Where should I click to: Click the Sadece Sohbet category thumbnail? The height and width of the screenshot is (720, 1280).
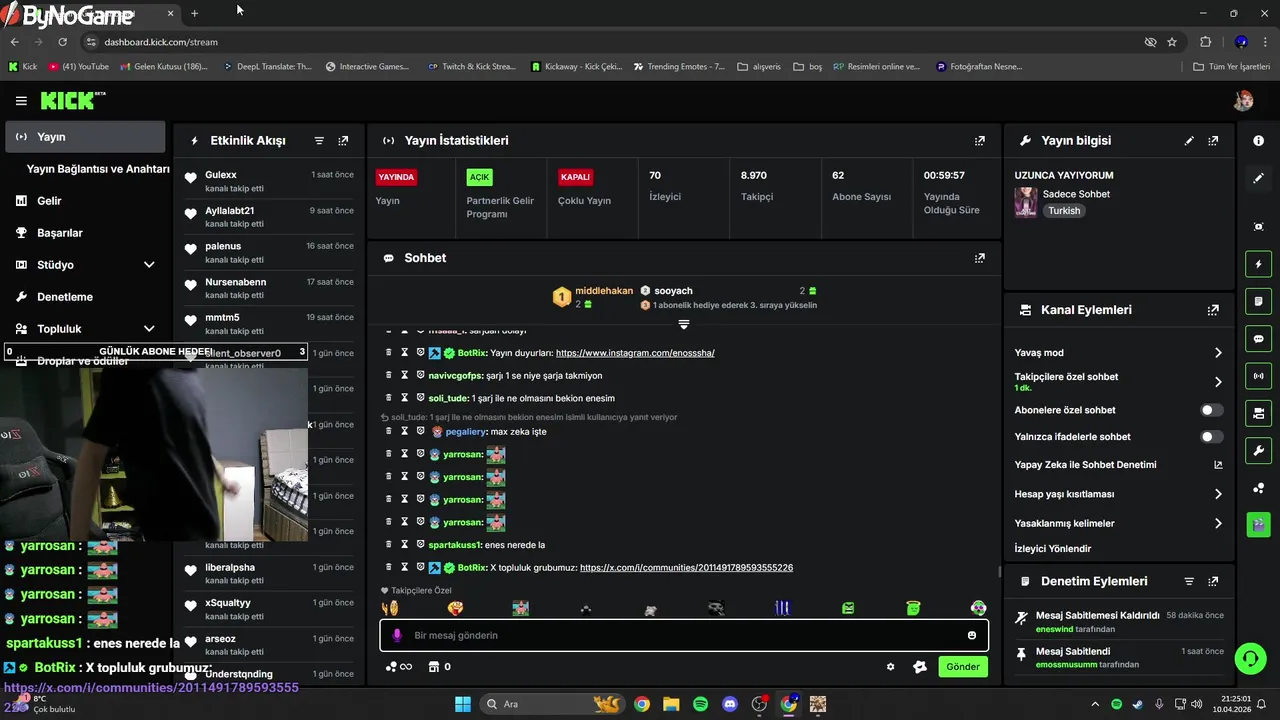click(1026, 202)
